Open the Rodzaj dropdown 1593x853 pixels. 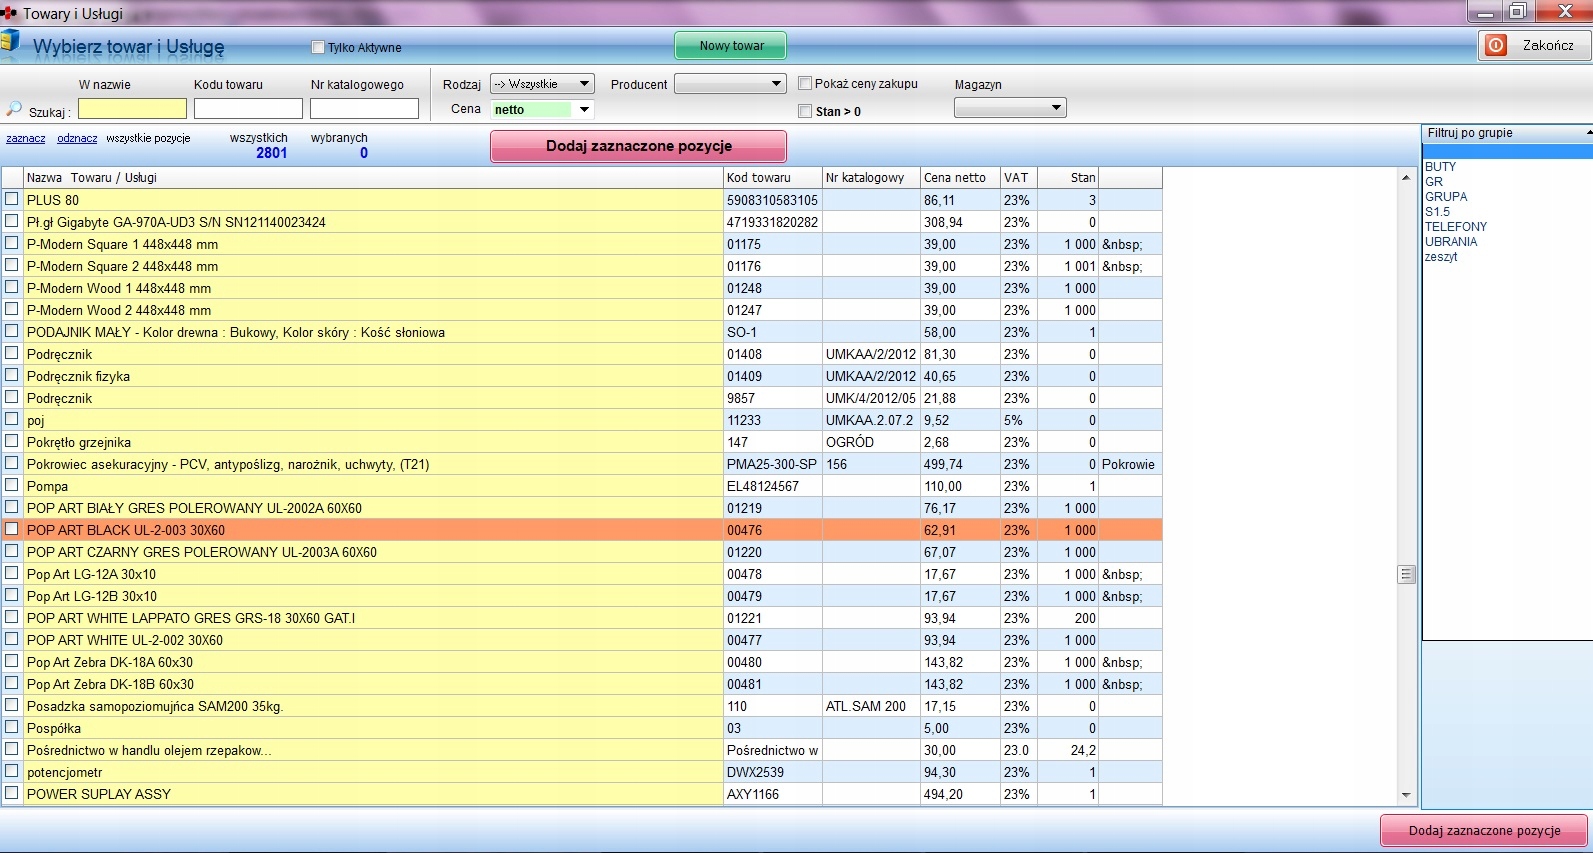tap(584, 84)
